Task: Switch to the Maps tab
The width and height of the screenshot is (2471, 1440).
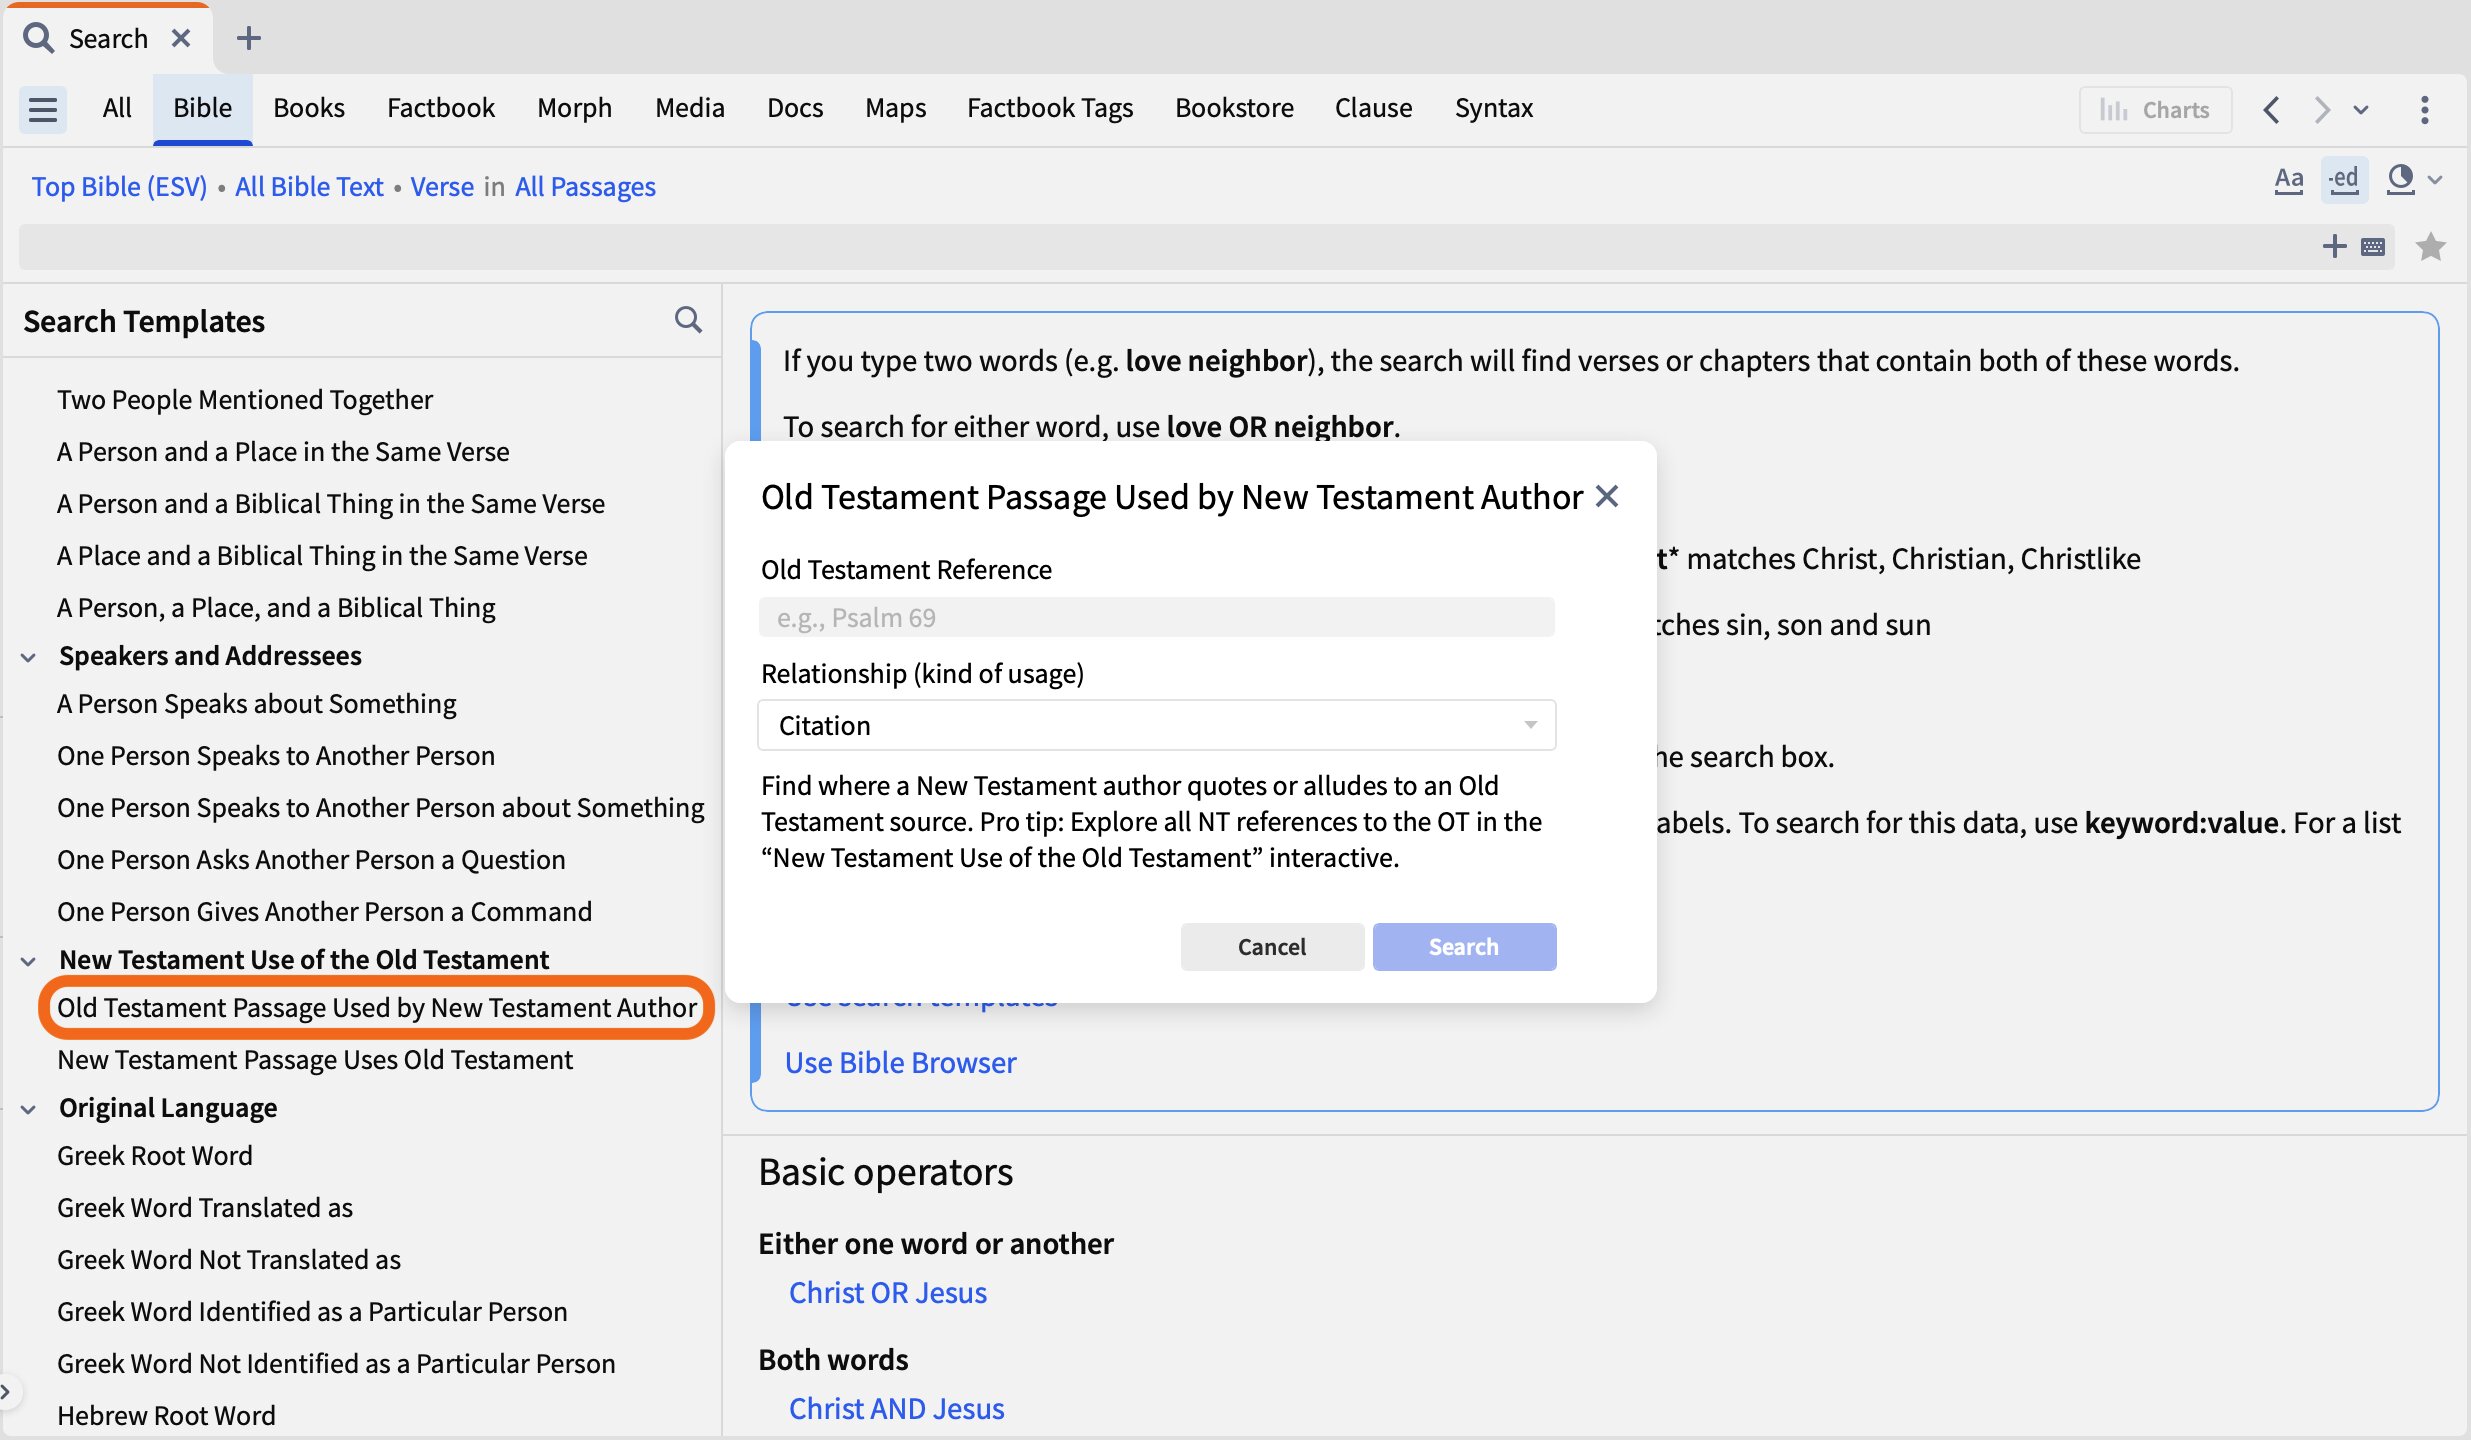Action: click(x=895, y=108)
